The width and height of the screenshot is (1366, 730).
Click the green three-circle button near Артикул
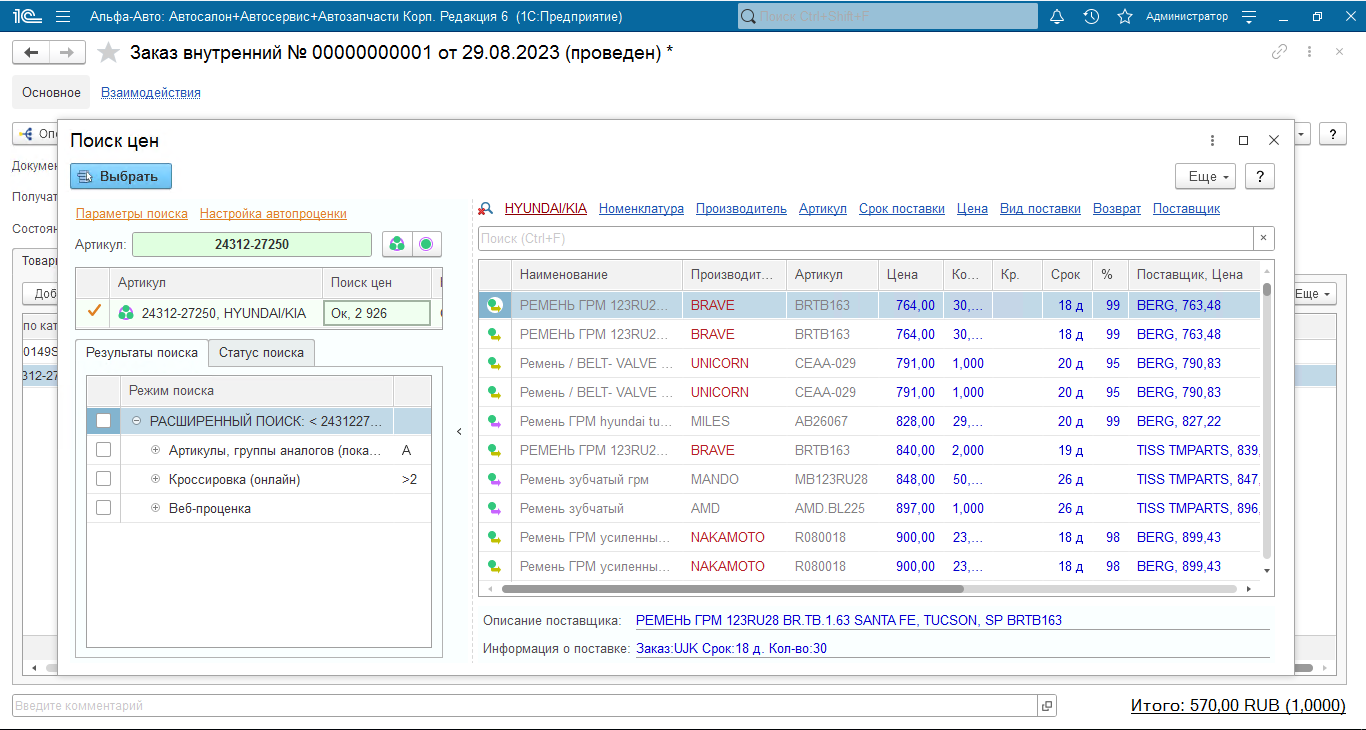(x=397, y=244)
